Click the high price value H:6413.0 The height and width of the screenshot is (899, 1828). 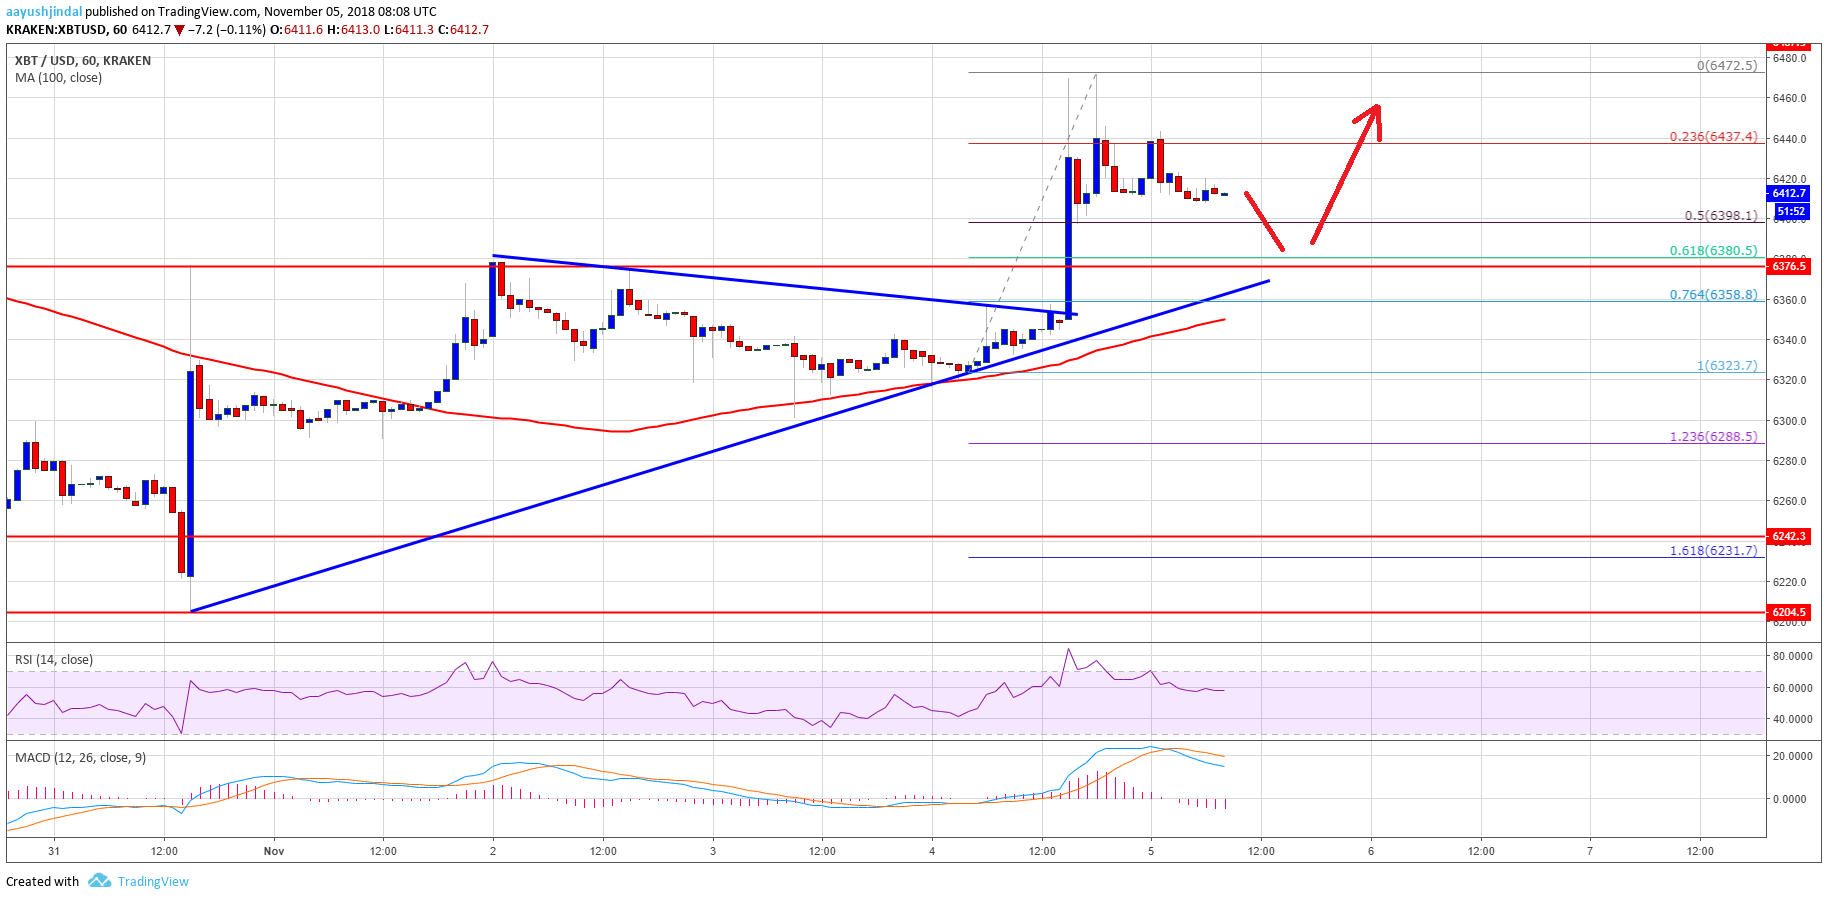tap(354, 30)
